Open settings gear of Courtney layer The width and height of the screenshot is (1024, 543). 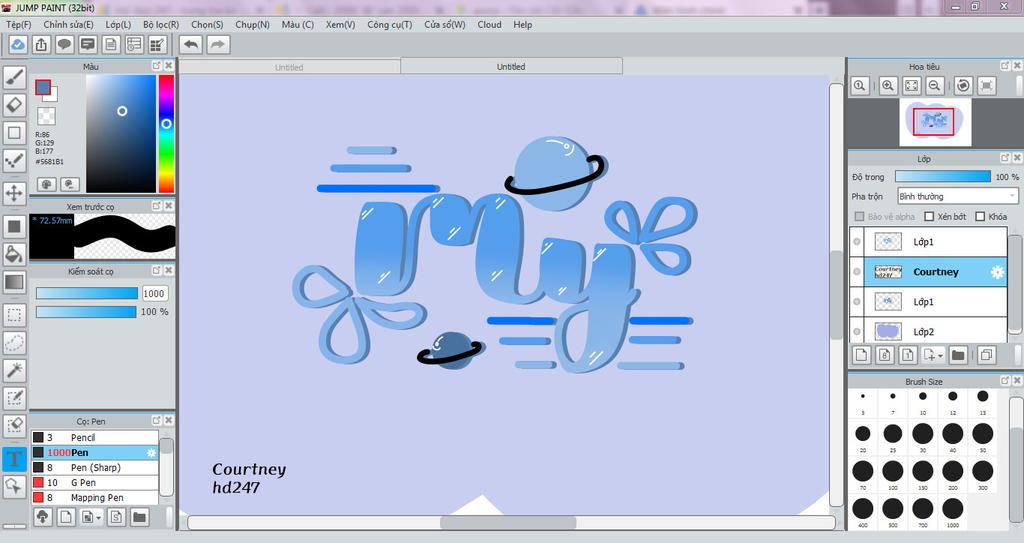997,272
